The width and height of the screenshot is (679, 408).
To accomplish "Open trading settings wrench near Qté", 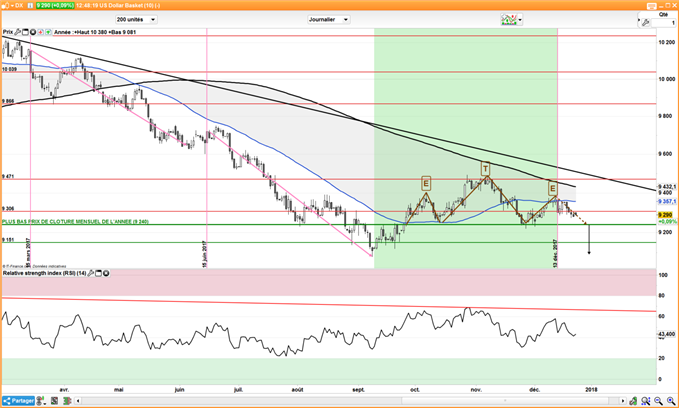I will coord(646,23).
